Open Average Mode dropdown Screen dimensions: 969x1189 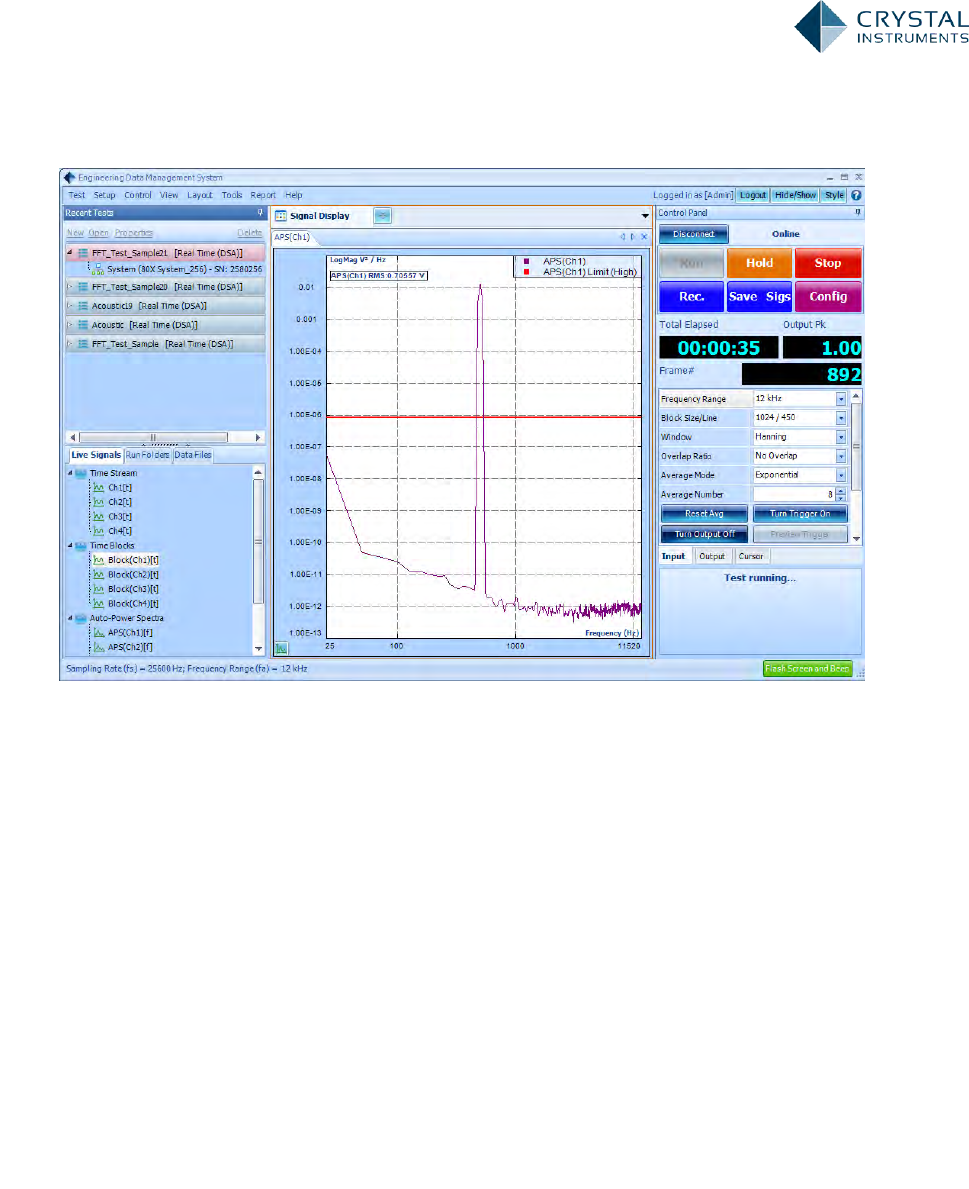[841, 475]
